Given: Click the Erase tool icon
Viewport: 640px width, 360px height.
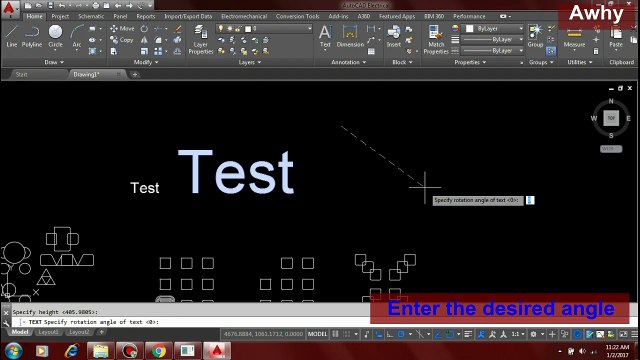Looking at the screenshot, I should [178, 29].
